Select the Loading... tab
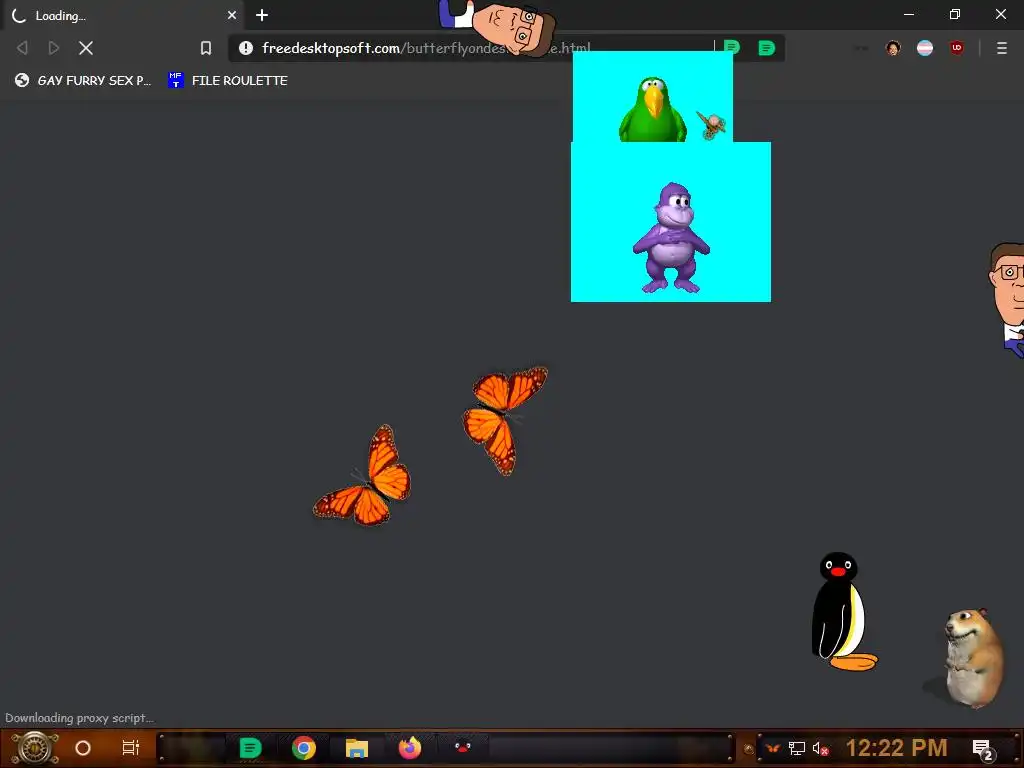The height and width of the screenshot is (768, 1024). [123, 15]
